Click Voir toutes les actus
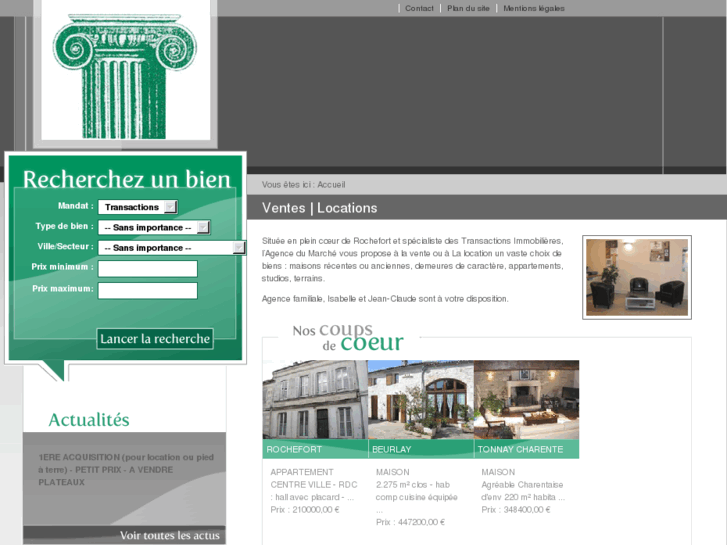Viewport: 727px width, 545px height. pyautogui.click(x=170, y=535)
